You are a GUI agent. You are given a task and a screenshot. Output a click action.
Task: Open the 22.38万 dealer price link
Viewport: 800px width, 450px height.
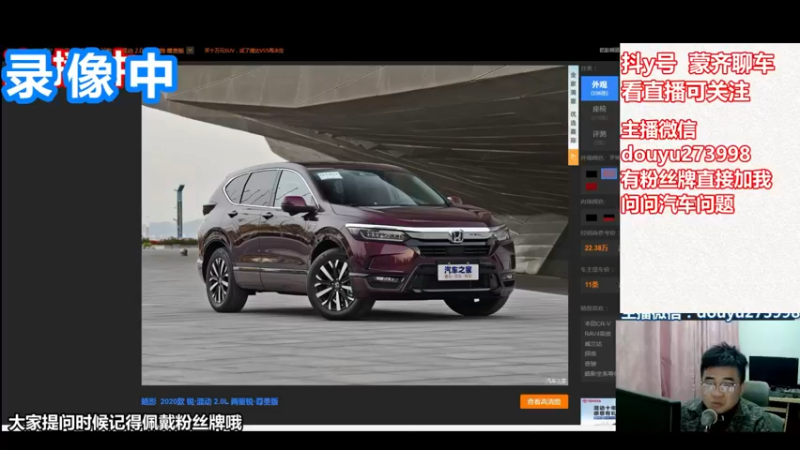[x=596, y=248]
